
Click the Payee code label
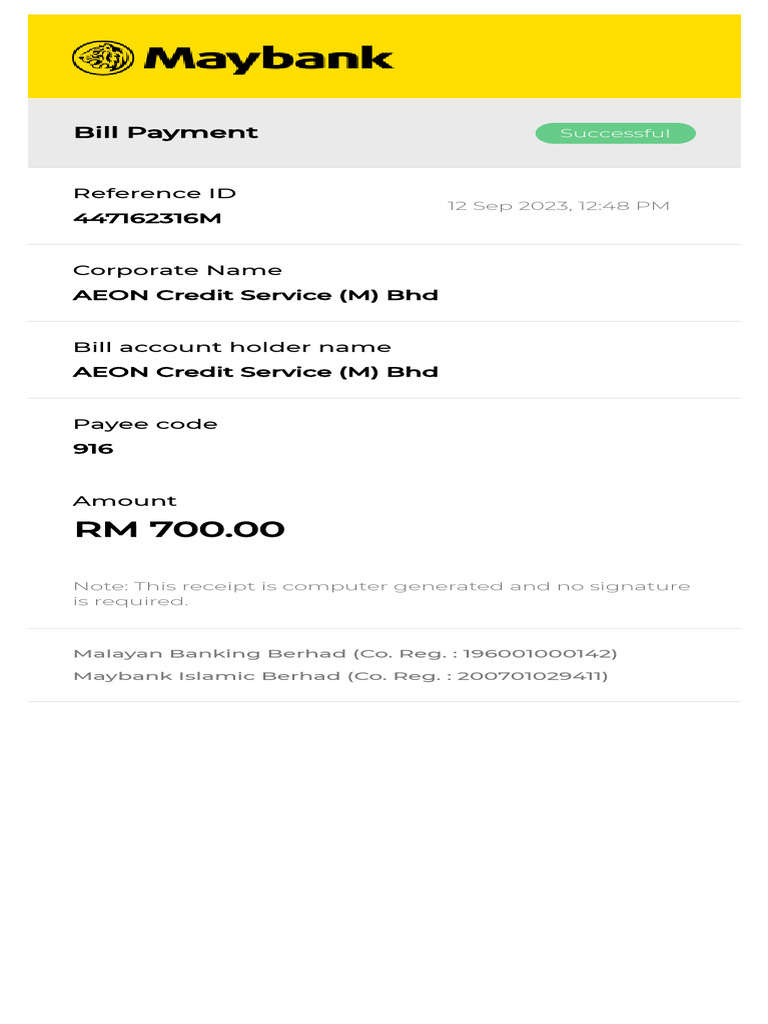[x=145, y=424]
